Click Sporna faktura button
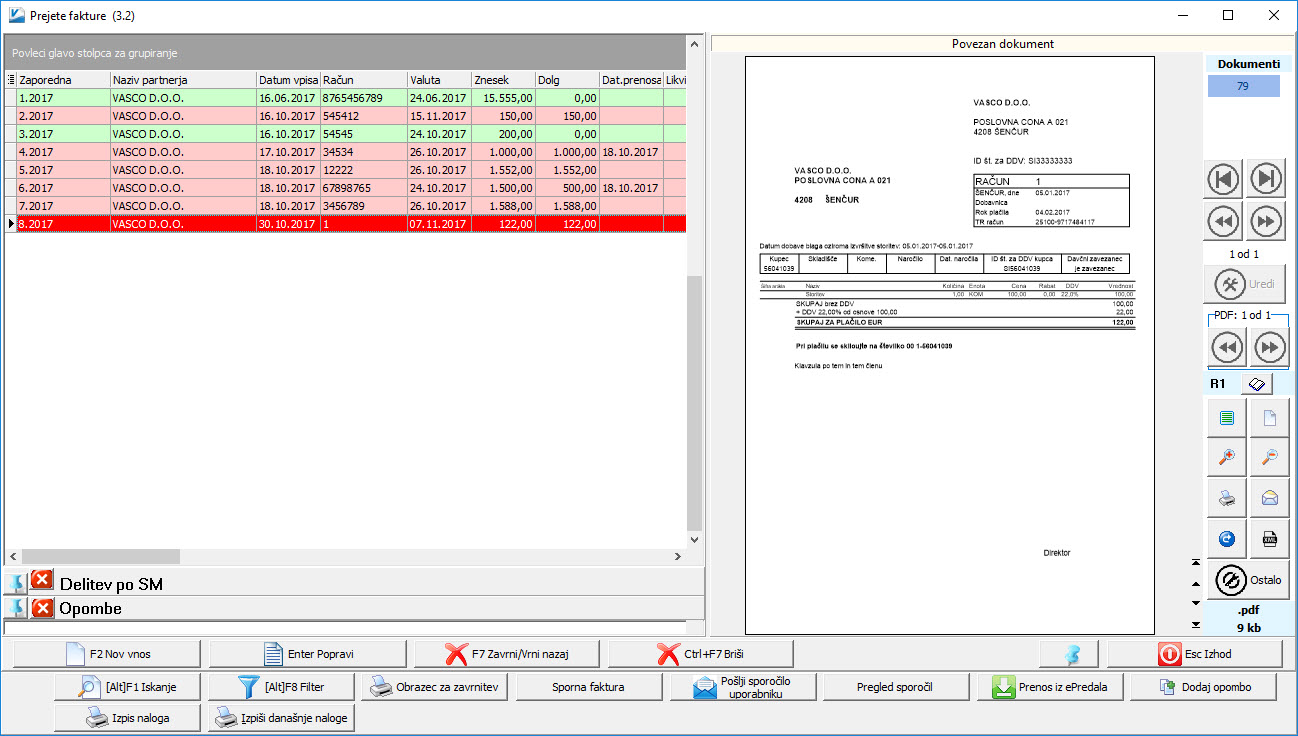 [588, 687]
